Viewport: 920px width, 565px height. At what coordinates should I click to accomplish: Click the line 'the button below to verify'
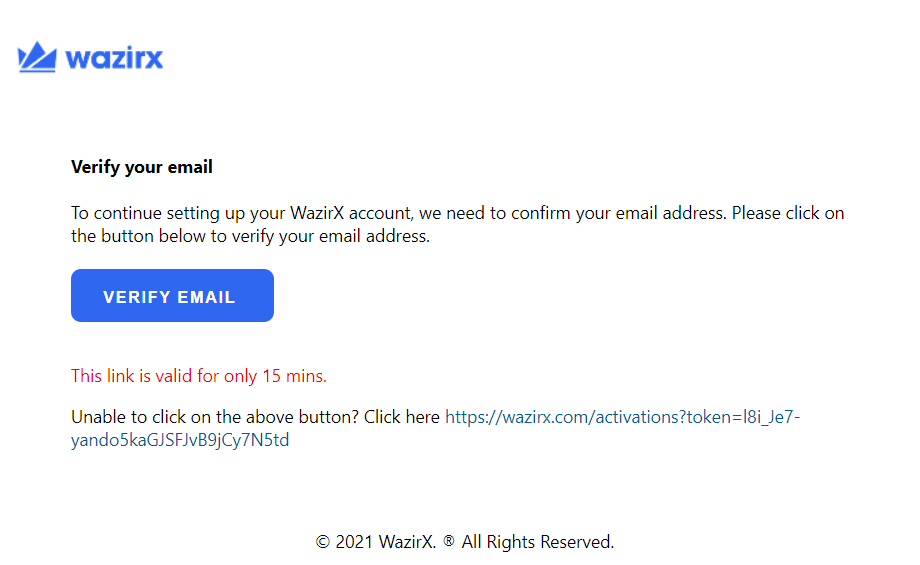click(251, 236)
